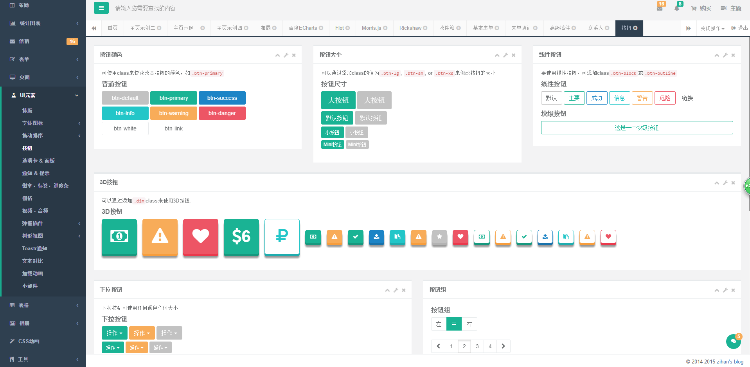
Task: Click the blue btn-success button
Action: coord(222,98)
